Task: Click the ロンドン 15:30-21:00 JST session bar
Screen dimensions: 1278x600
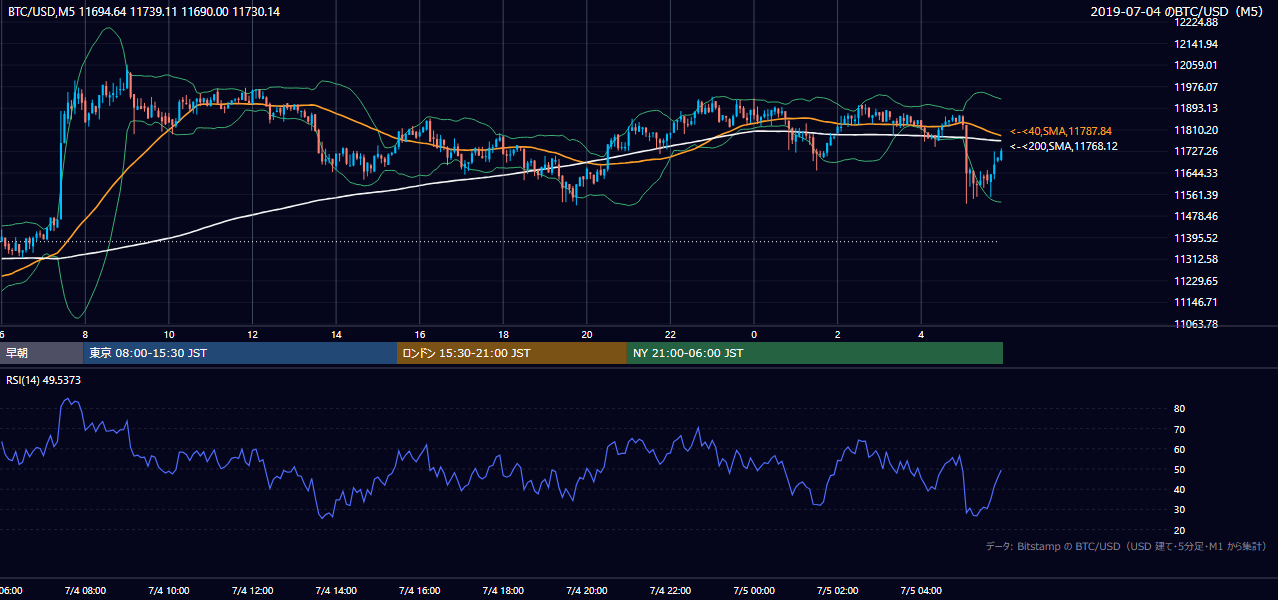Action: (512, 353)
